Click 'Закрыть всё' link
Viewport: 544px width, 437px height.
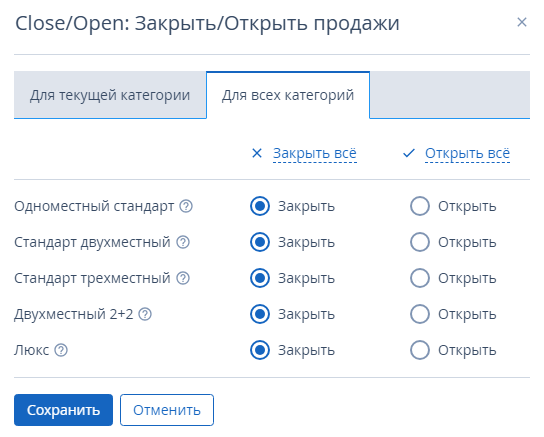click(x=315, y=153)
